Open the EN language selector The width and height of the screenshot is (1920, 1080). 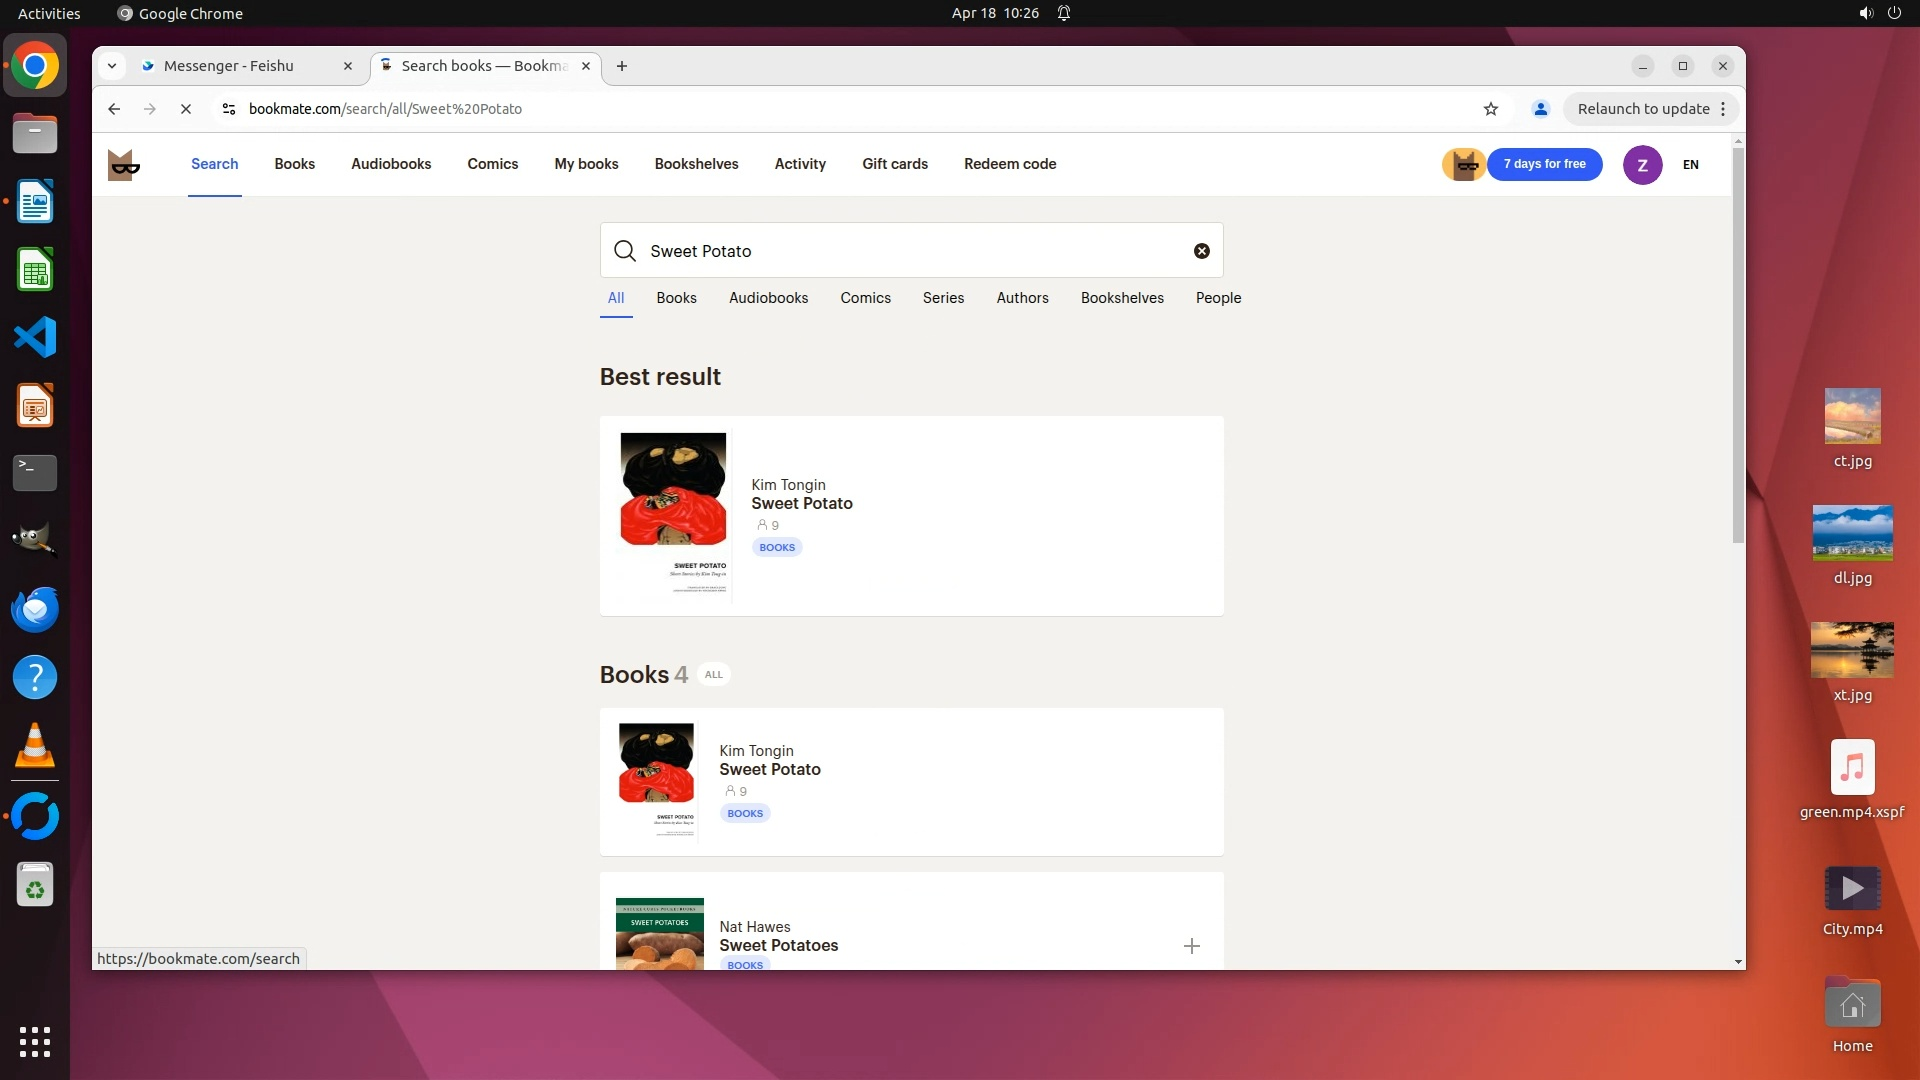coord(1690,165)
